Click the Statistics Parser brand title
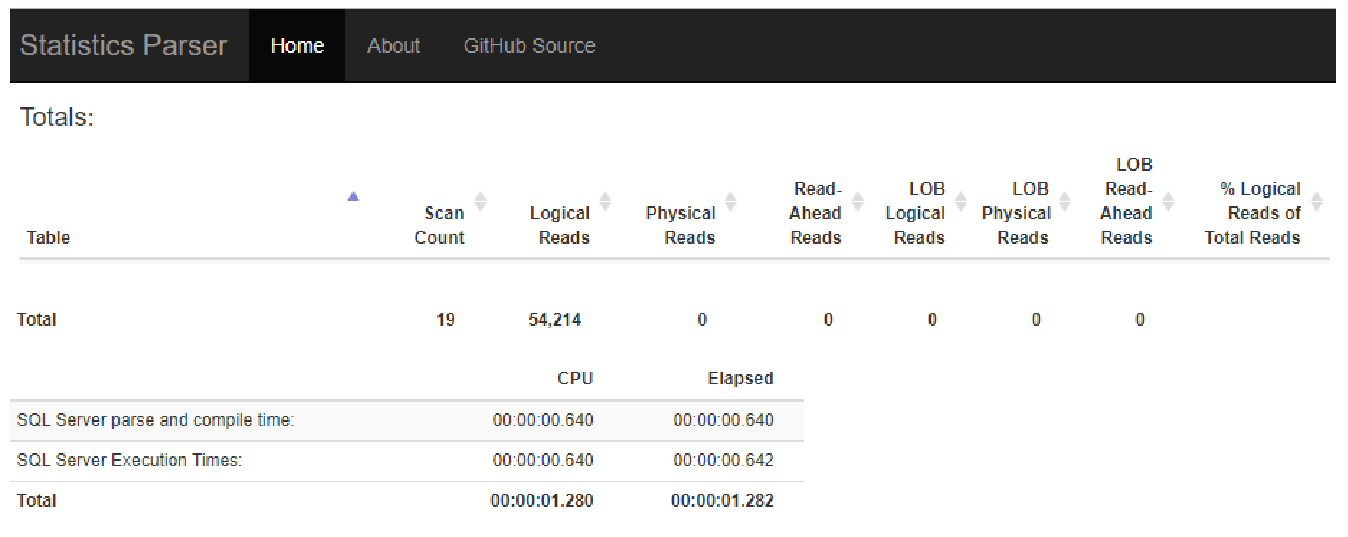The width and height of the screenshot is (1348, 537). pyautogui.click(x=123, y=46)
